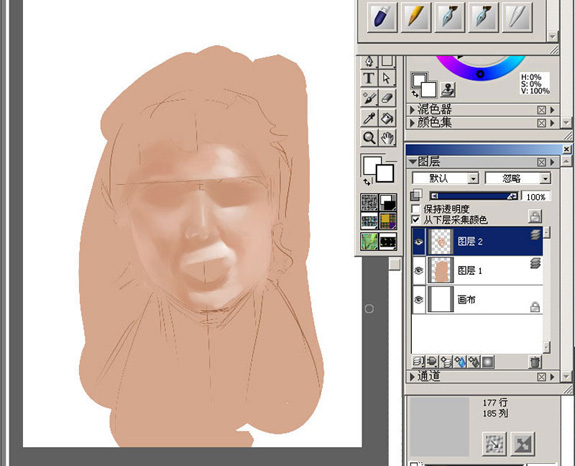Select the Text tool in toolbox
Screen dimensions: 575x466
(x=369, y=78)
